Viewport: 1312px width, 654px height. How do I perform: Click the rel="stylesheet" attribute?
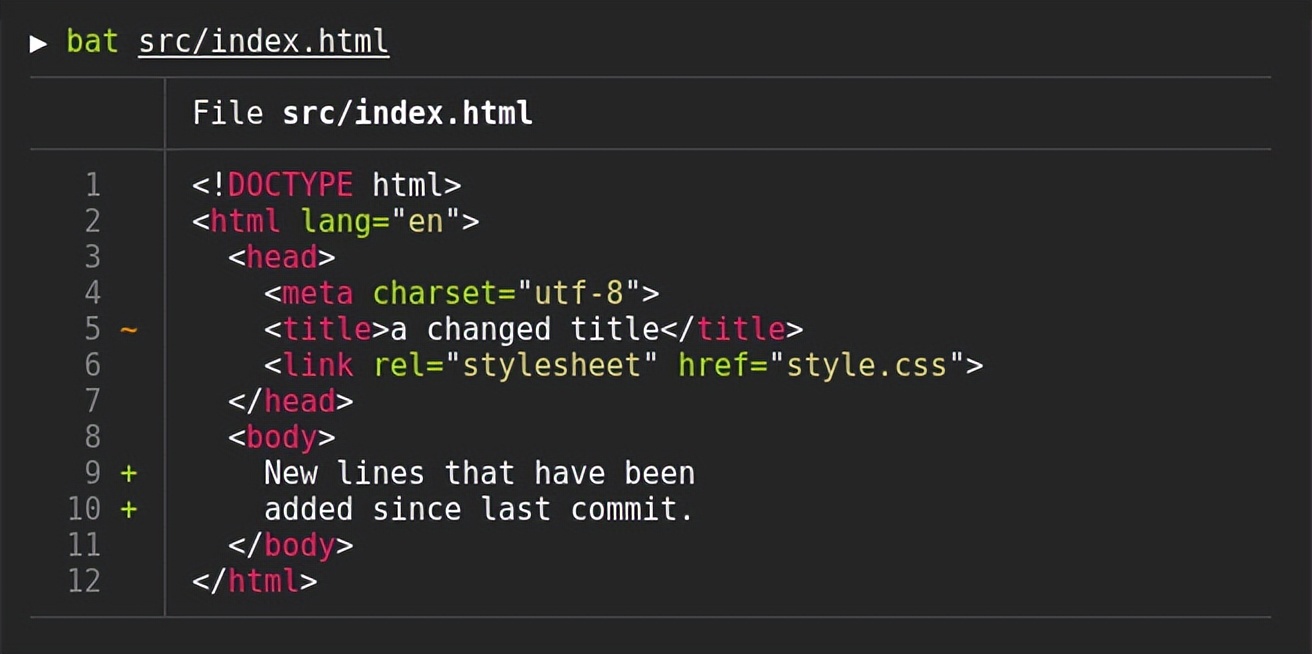click(x=515, y=365)
